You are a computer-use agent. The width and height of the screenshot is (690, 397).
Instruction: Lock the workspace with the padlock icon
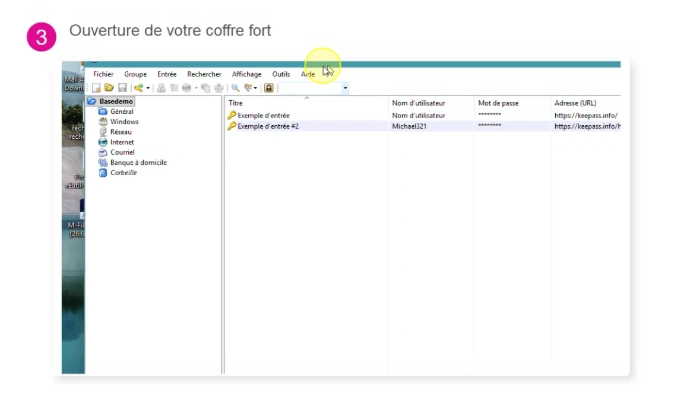pos(268,88)
